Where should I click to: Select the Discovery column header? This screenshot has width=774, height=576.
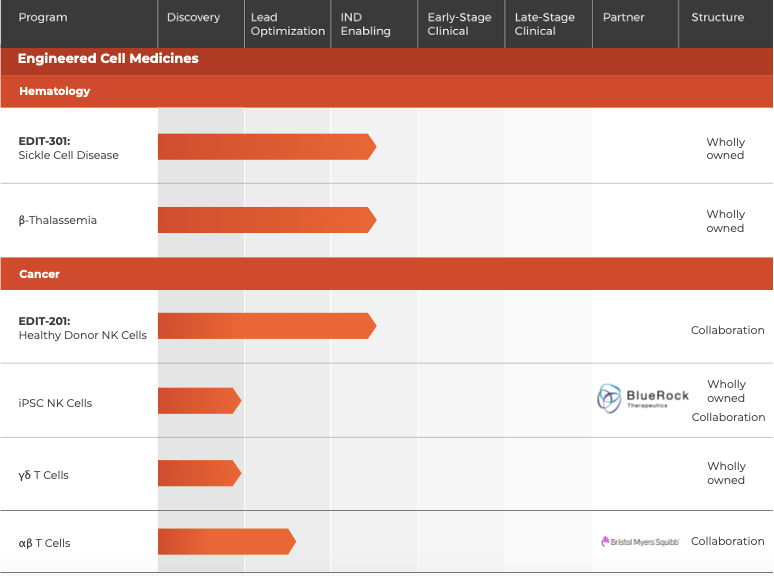coord(193,18)
